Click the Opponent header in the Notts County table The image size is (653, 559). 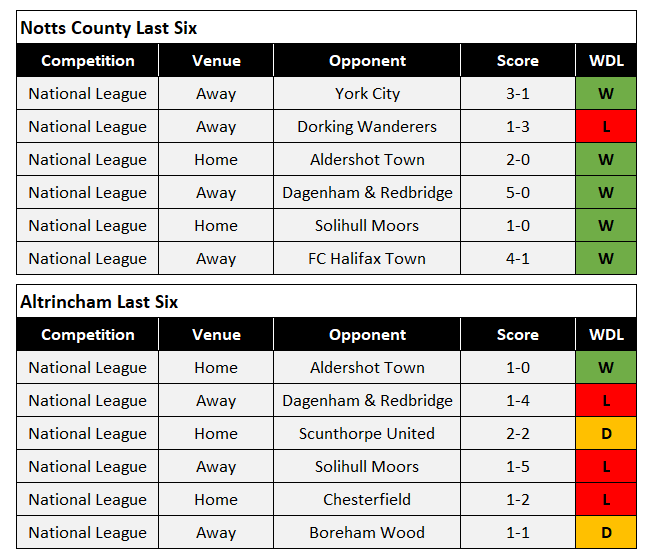[x=367, y=61]
